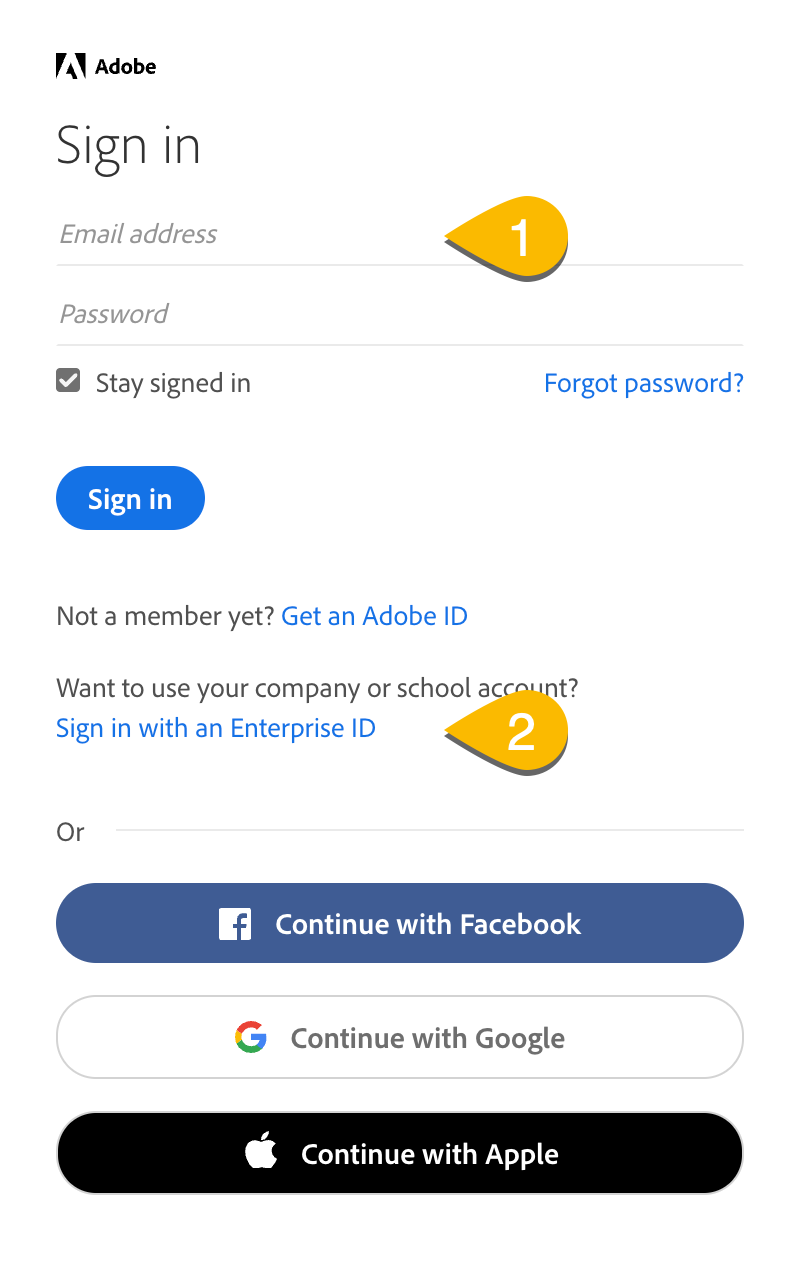Focus the Password input field

(x=400, y=315)
